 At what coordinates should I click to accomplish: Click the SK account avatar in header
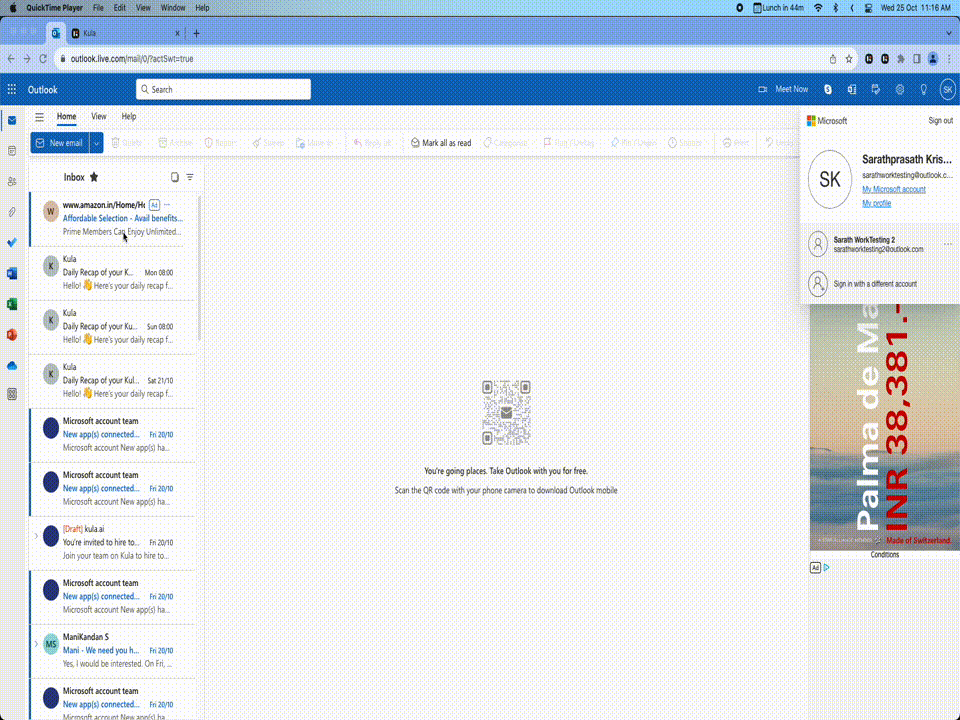click(x=947, y=89)
